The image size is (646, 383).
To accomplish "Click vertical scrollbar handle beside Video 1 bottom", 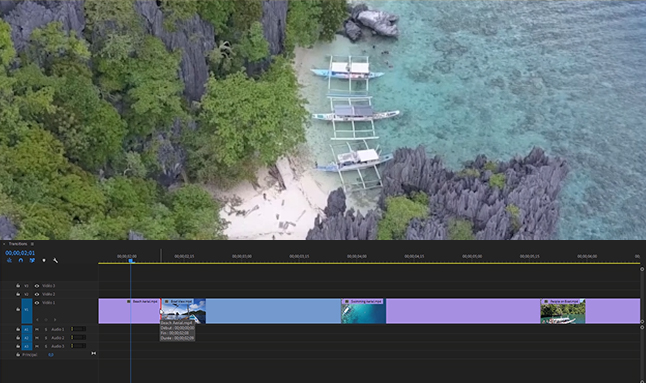I will 642,321.
